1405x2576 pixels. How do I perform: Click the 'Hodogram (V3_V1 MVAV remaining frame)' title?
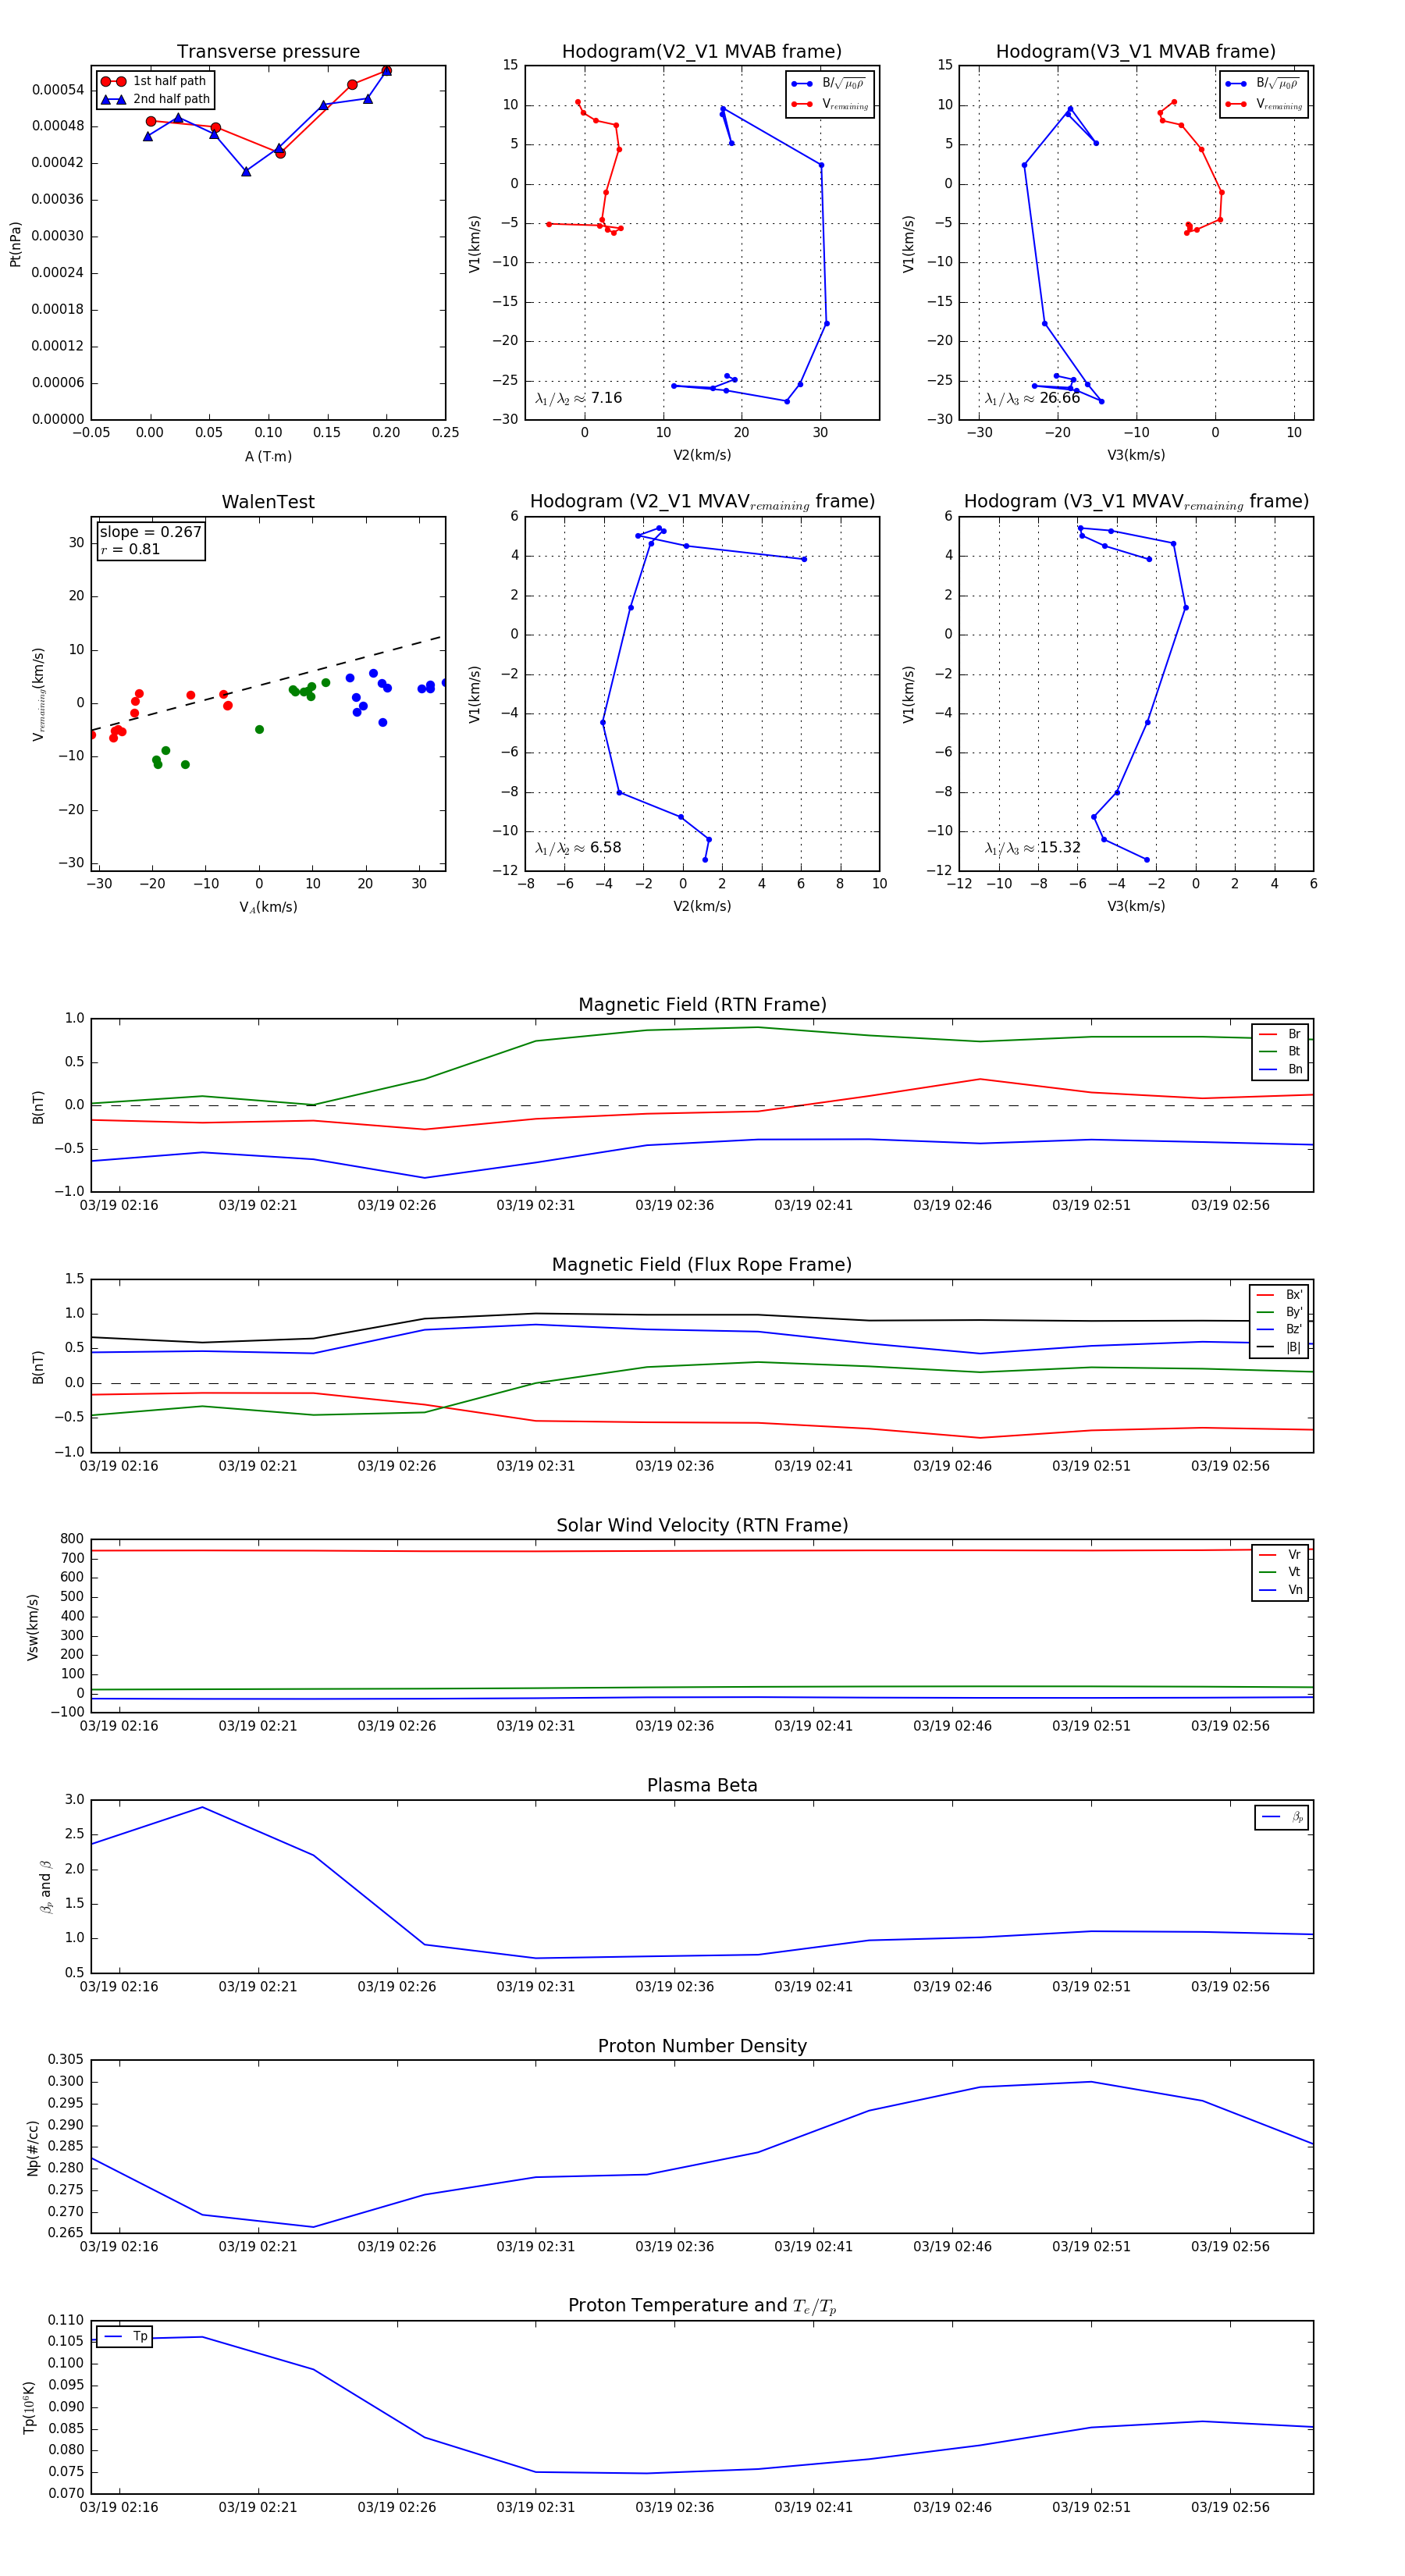tap(1136, 502)
